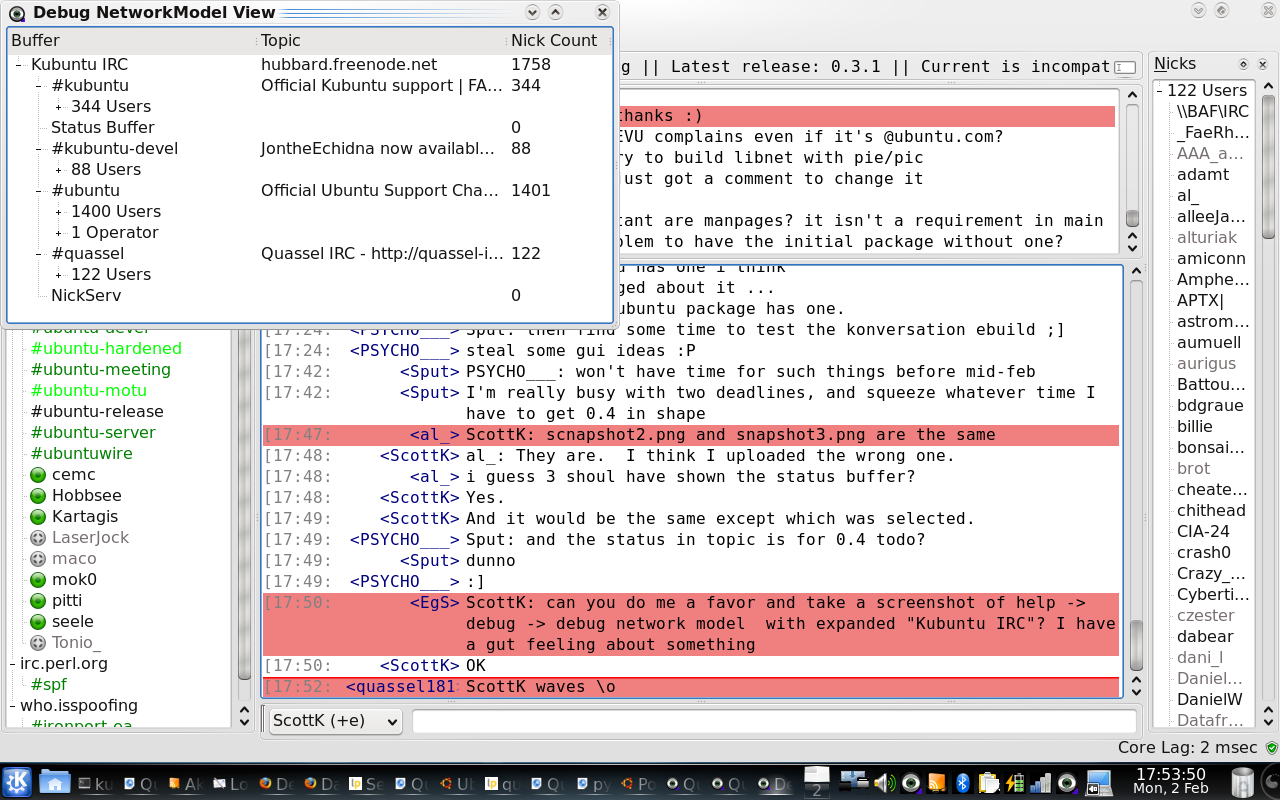Click the first Quassel eye tray icon
Viewport: 1280px width, 800px height.
(x=910, y=783)
